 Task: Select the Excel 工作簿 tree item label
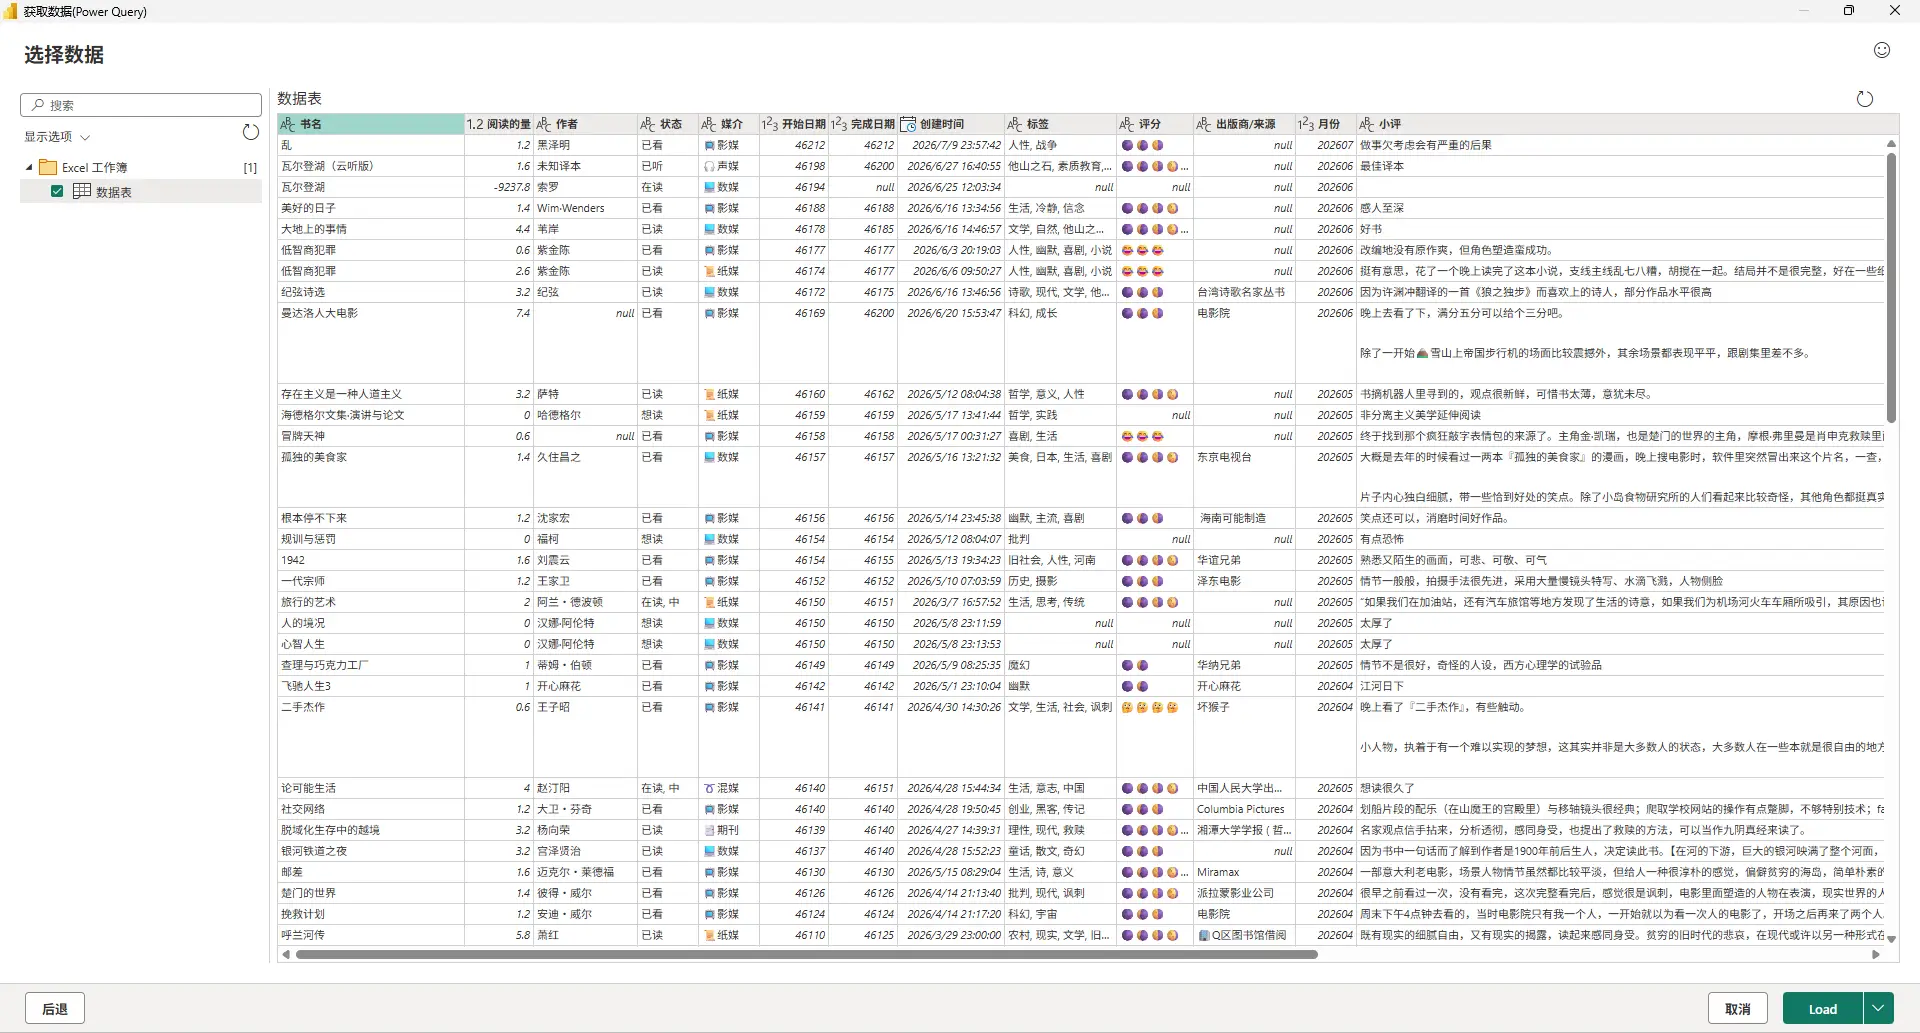click(x=94, y=168)
